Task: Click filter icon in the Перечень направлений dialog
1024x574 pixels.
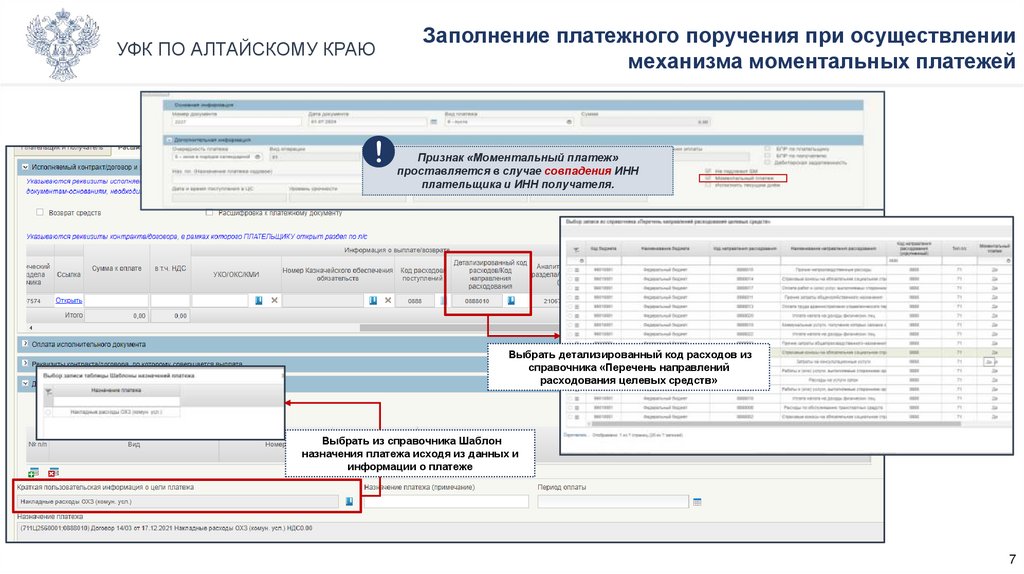Action: [576, 249]
